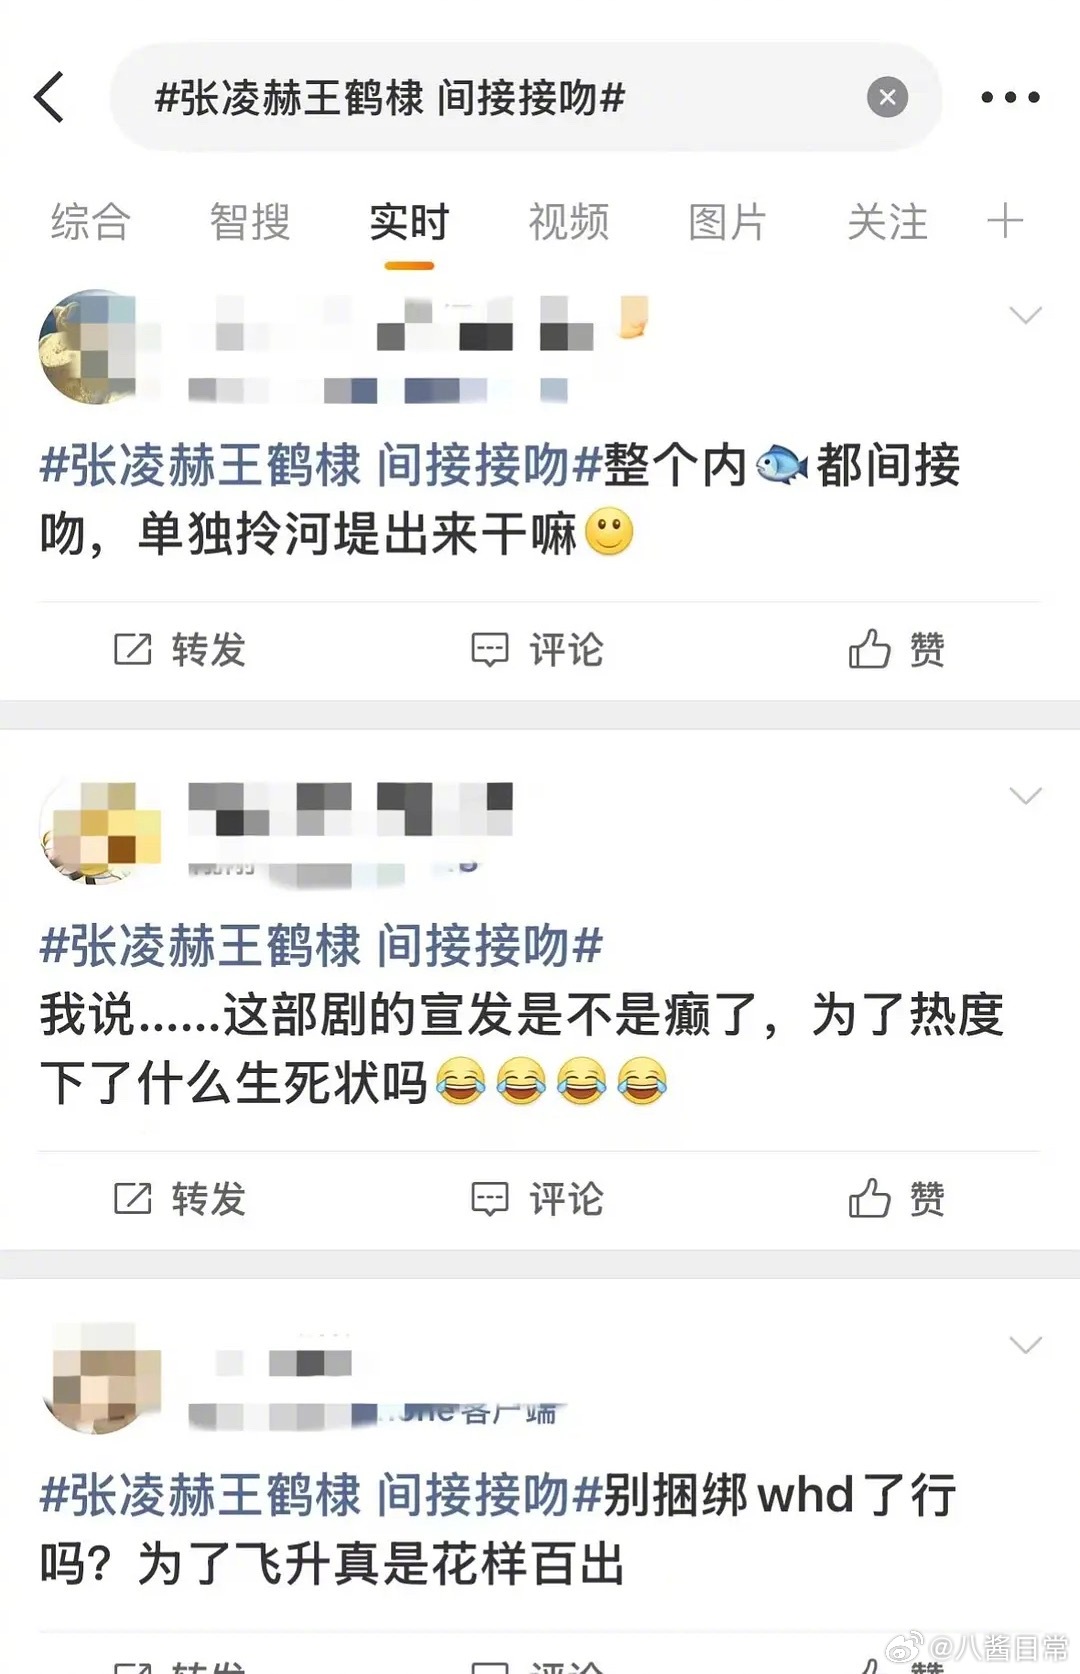Open hashtag link in the third post
The height and width of the screenshot is (1674, 1080).
320,1496
